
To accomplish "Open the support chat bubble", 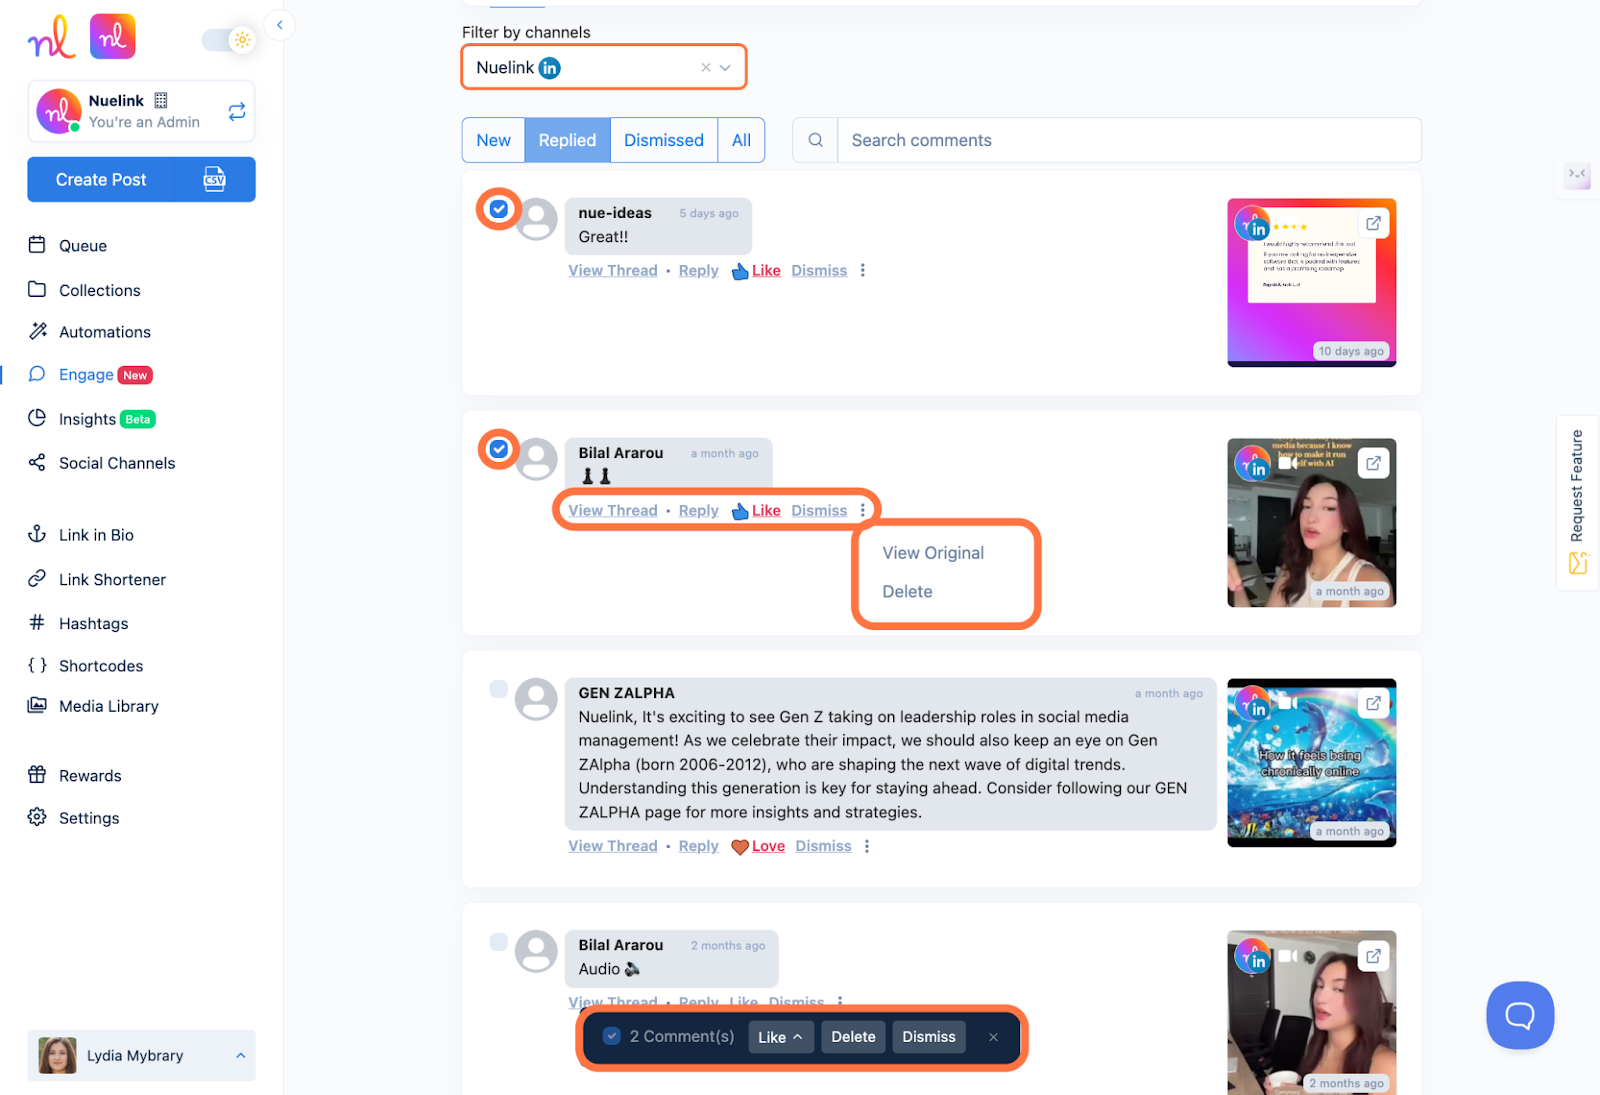I will tap(1520, 1015).
